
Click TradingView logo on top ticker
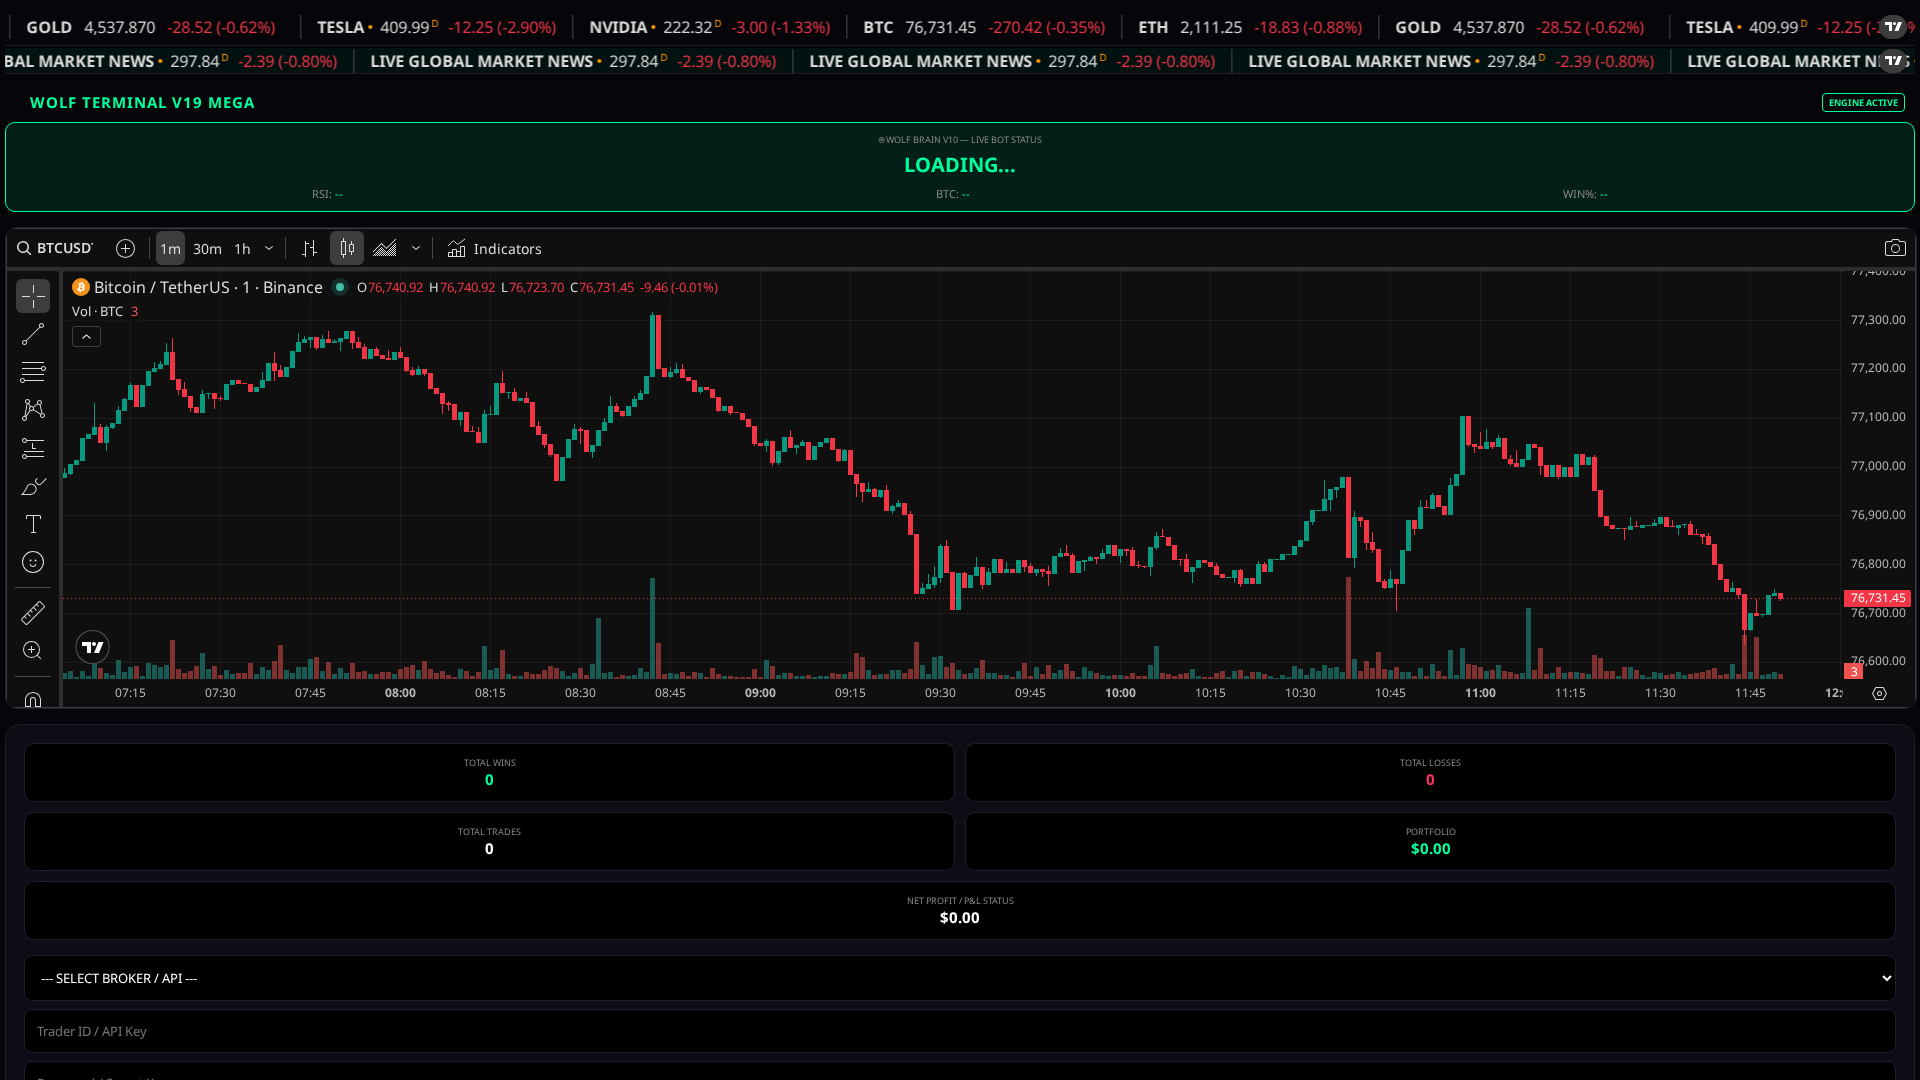pos(1894,27)
